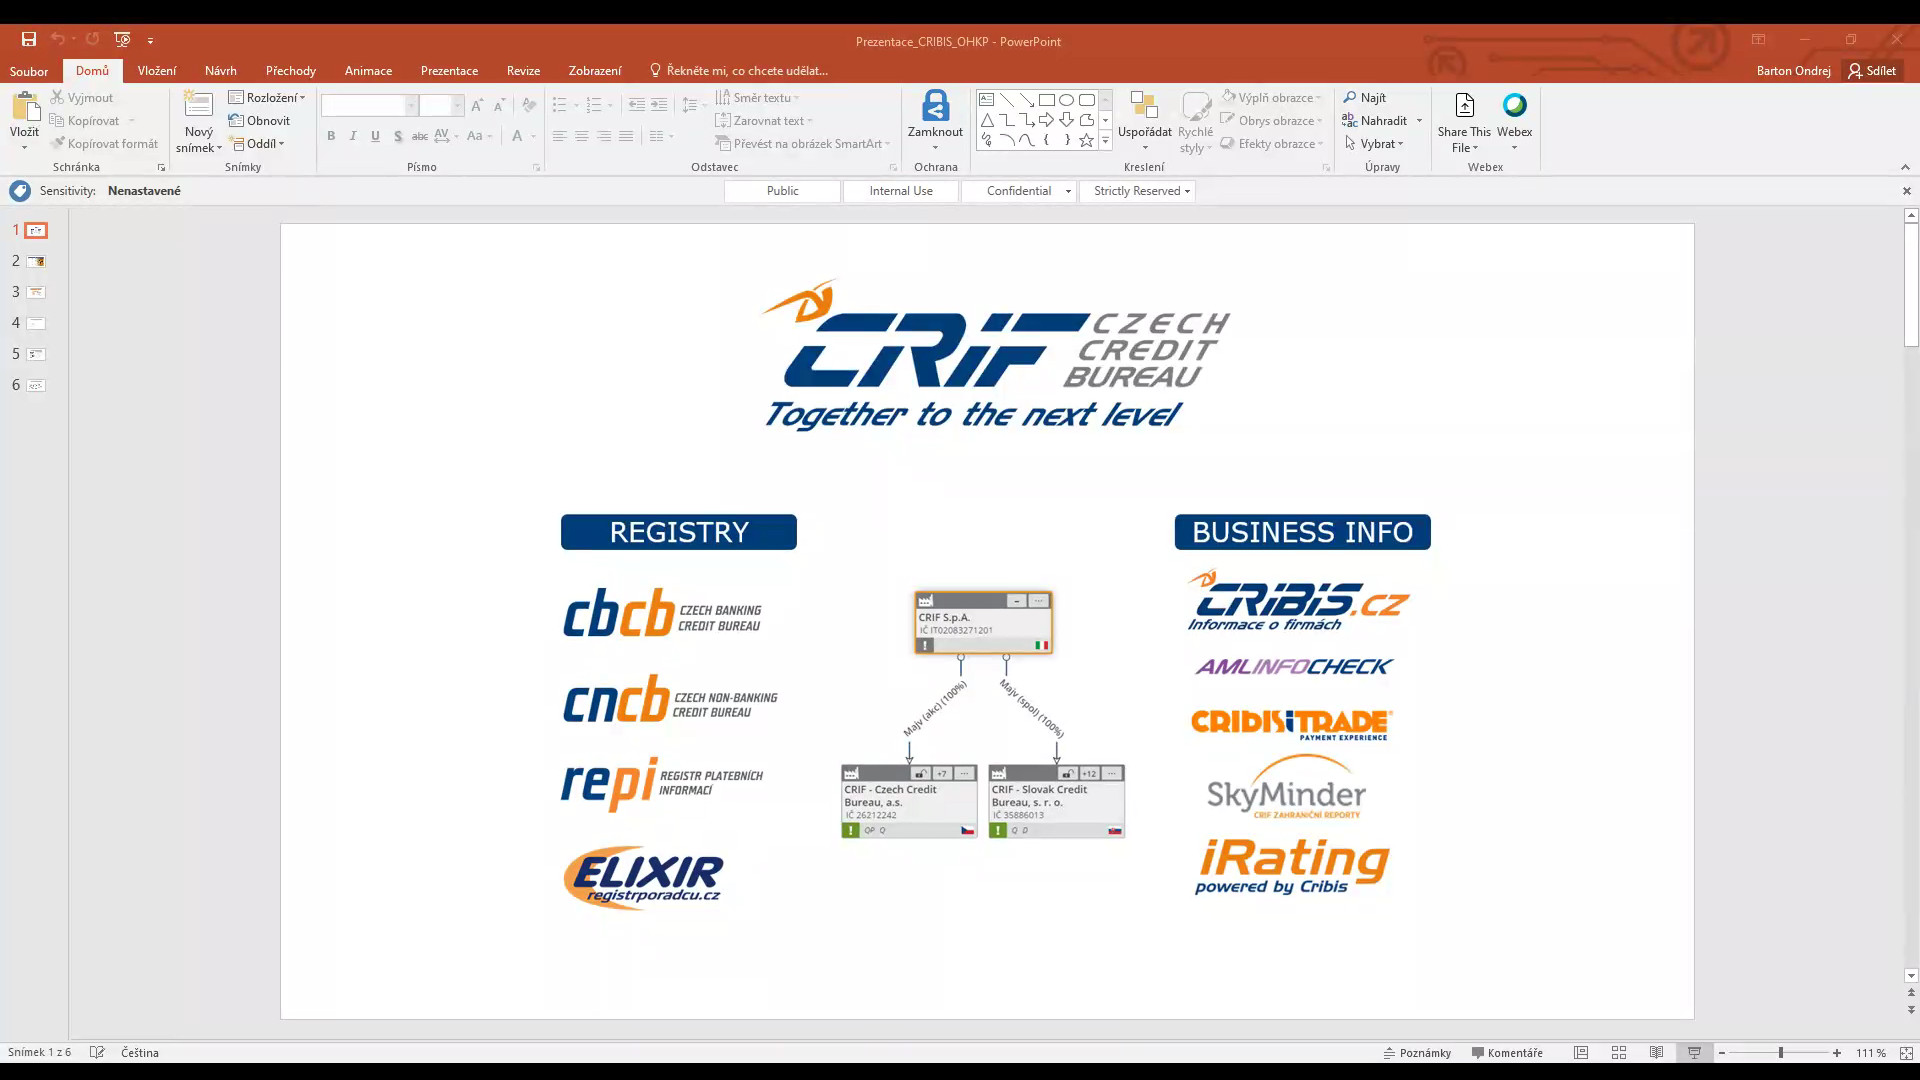This screenshot has height=1080, width=1920.
Task: Save the presentation with the floppy icon
Action: pyautogui.click(x=29, y=39)
